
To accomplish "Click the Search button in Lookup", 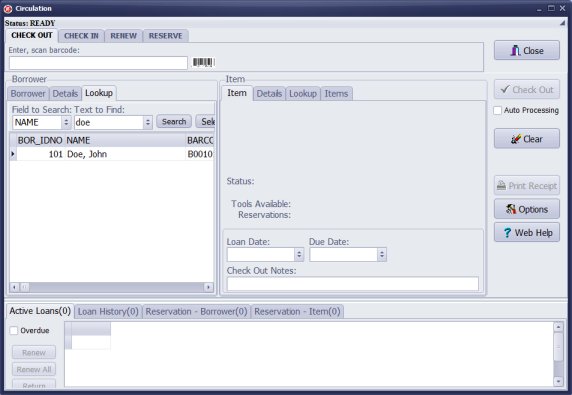I will tap(174, 121).
